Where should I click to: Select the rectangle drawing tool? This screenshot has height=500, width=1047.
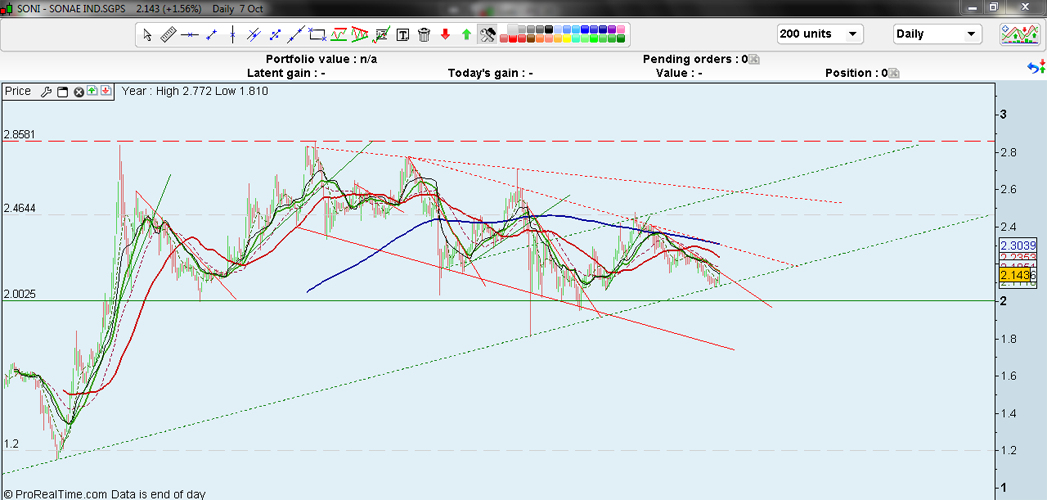click(317, 34)
